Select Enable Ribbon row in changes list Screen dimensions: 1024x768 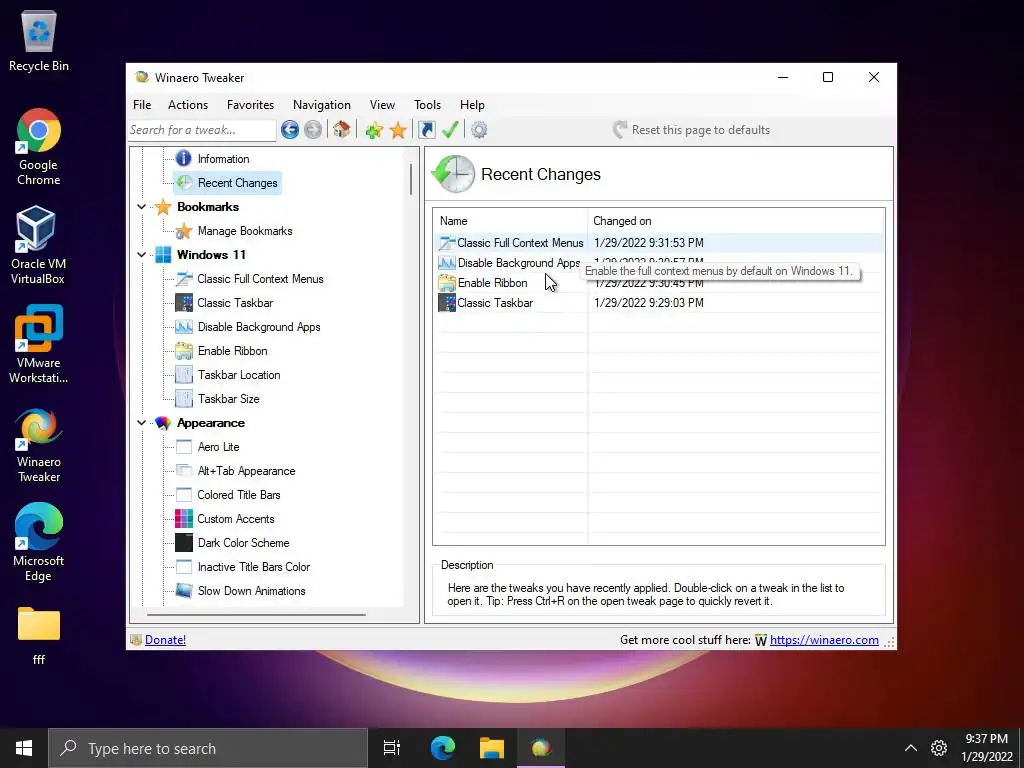[660, 283]
